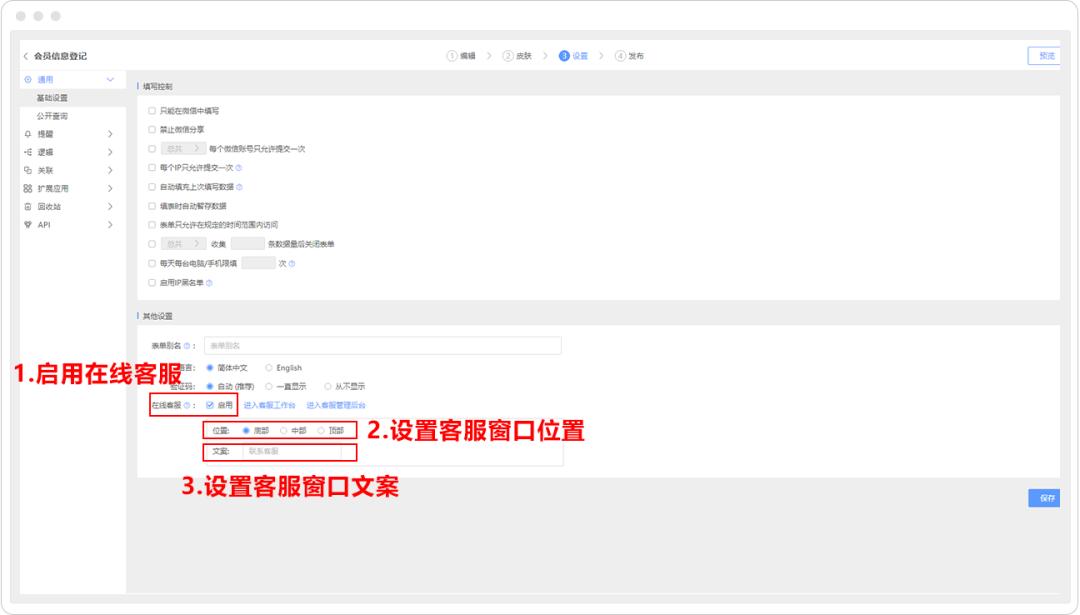Collapse the 通用 section chevron
This screenshot has width=1080, height=615.
tap(109, 78)
